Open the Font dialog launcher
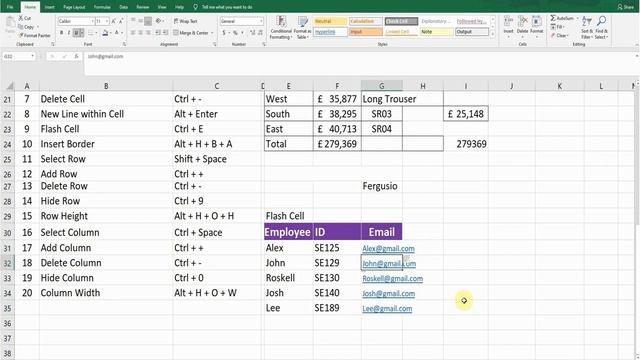 click(x=124, y=44)
